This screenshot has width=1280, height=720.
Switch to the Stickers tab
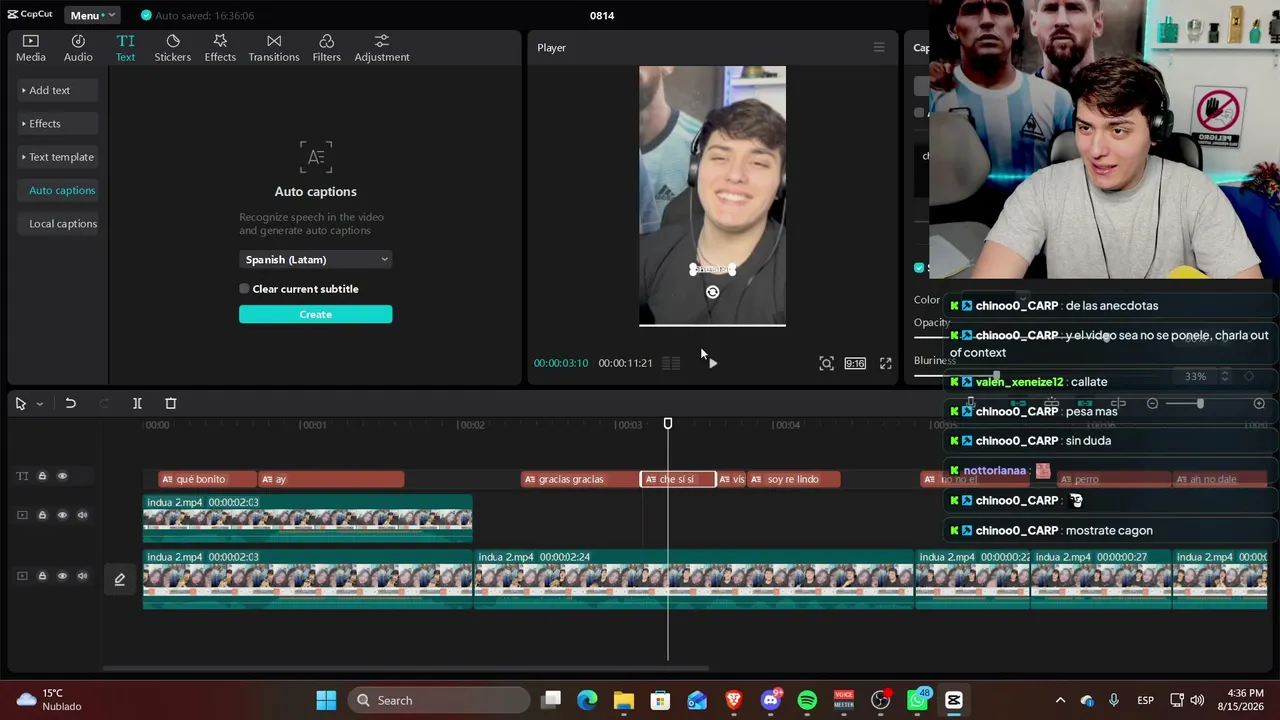coord(172,48)
